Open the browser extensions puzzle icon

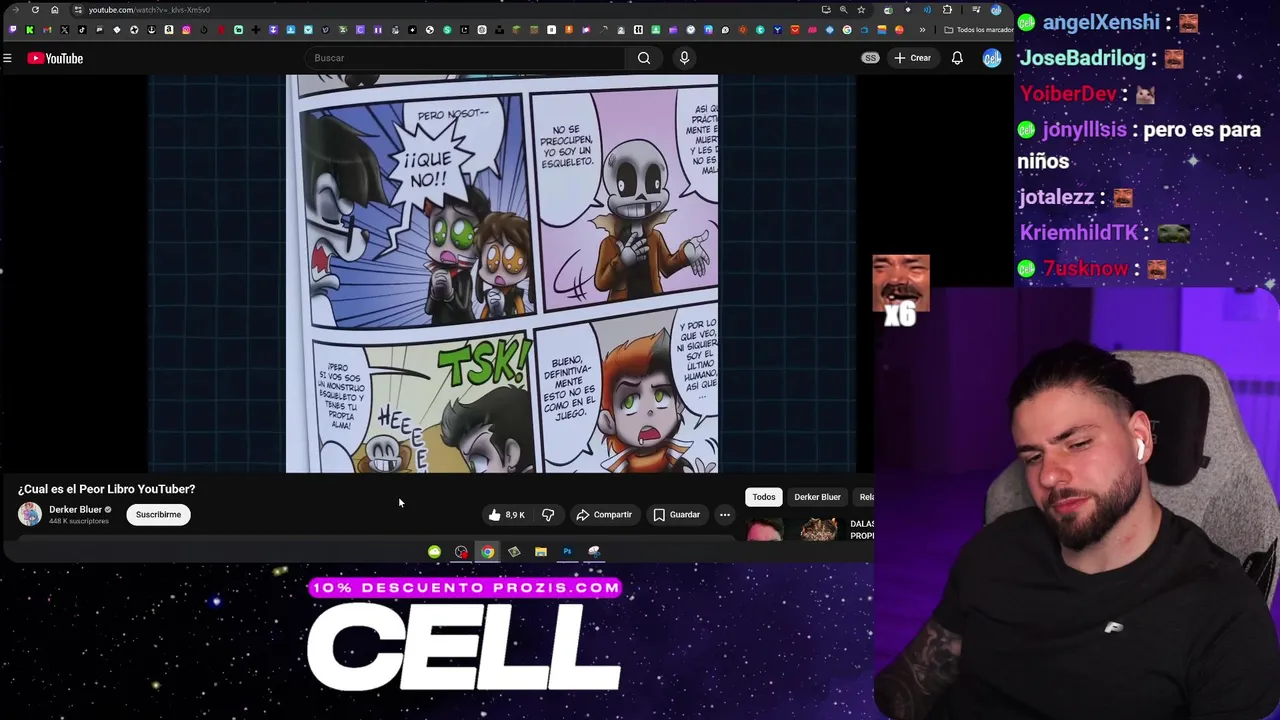947,10
